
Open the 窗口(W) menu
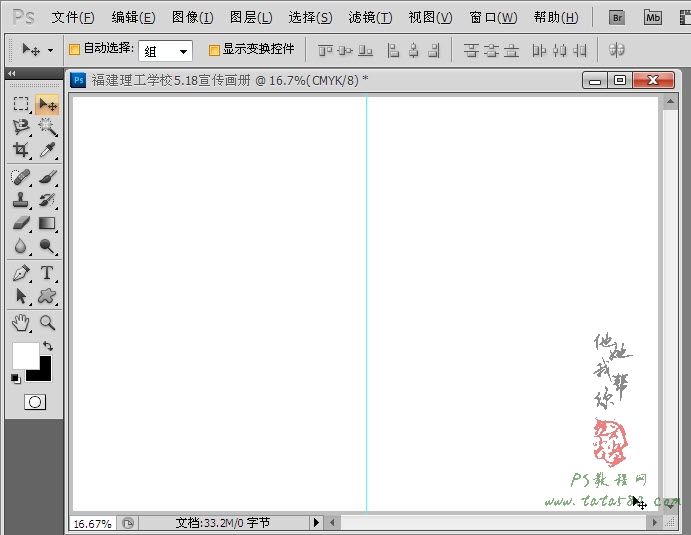pos(493,18)
